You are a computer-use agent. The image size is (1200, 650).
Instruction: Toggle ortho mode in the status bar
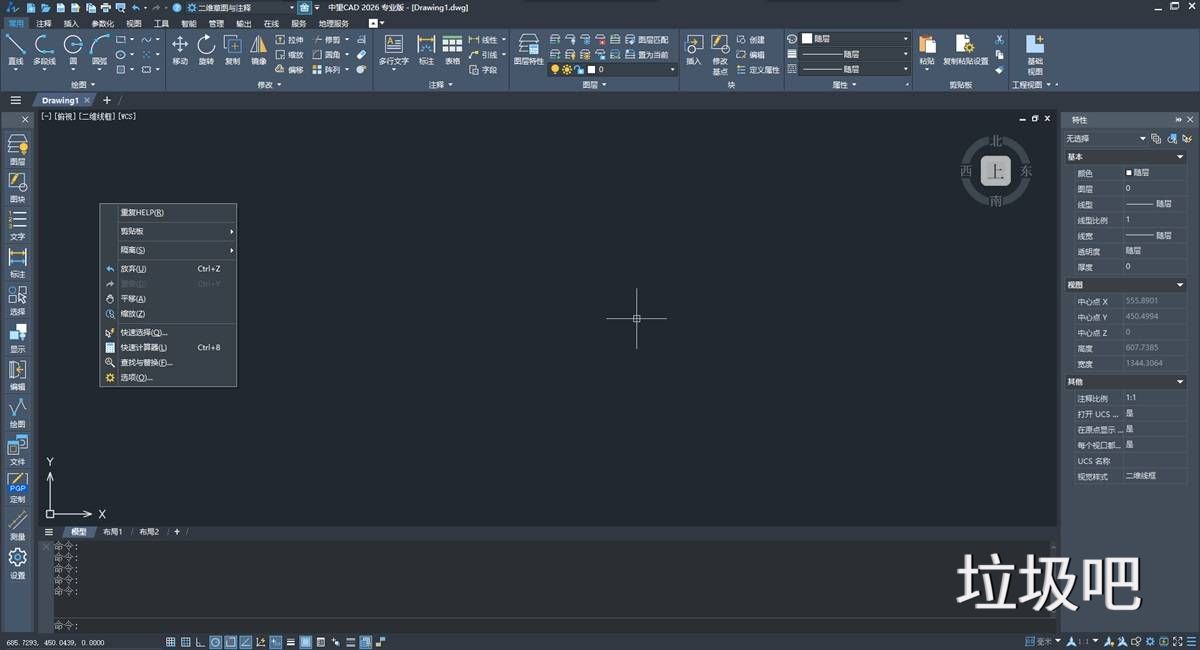coord(200,642)
